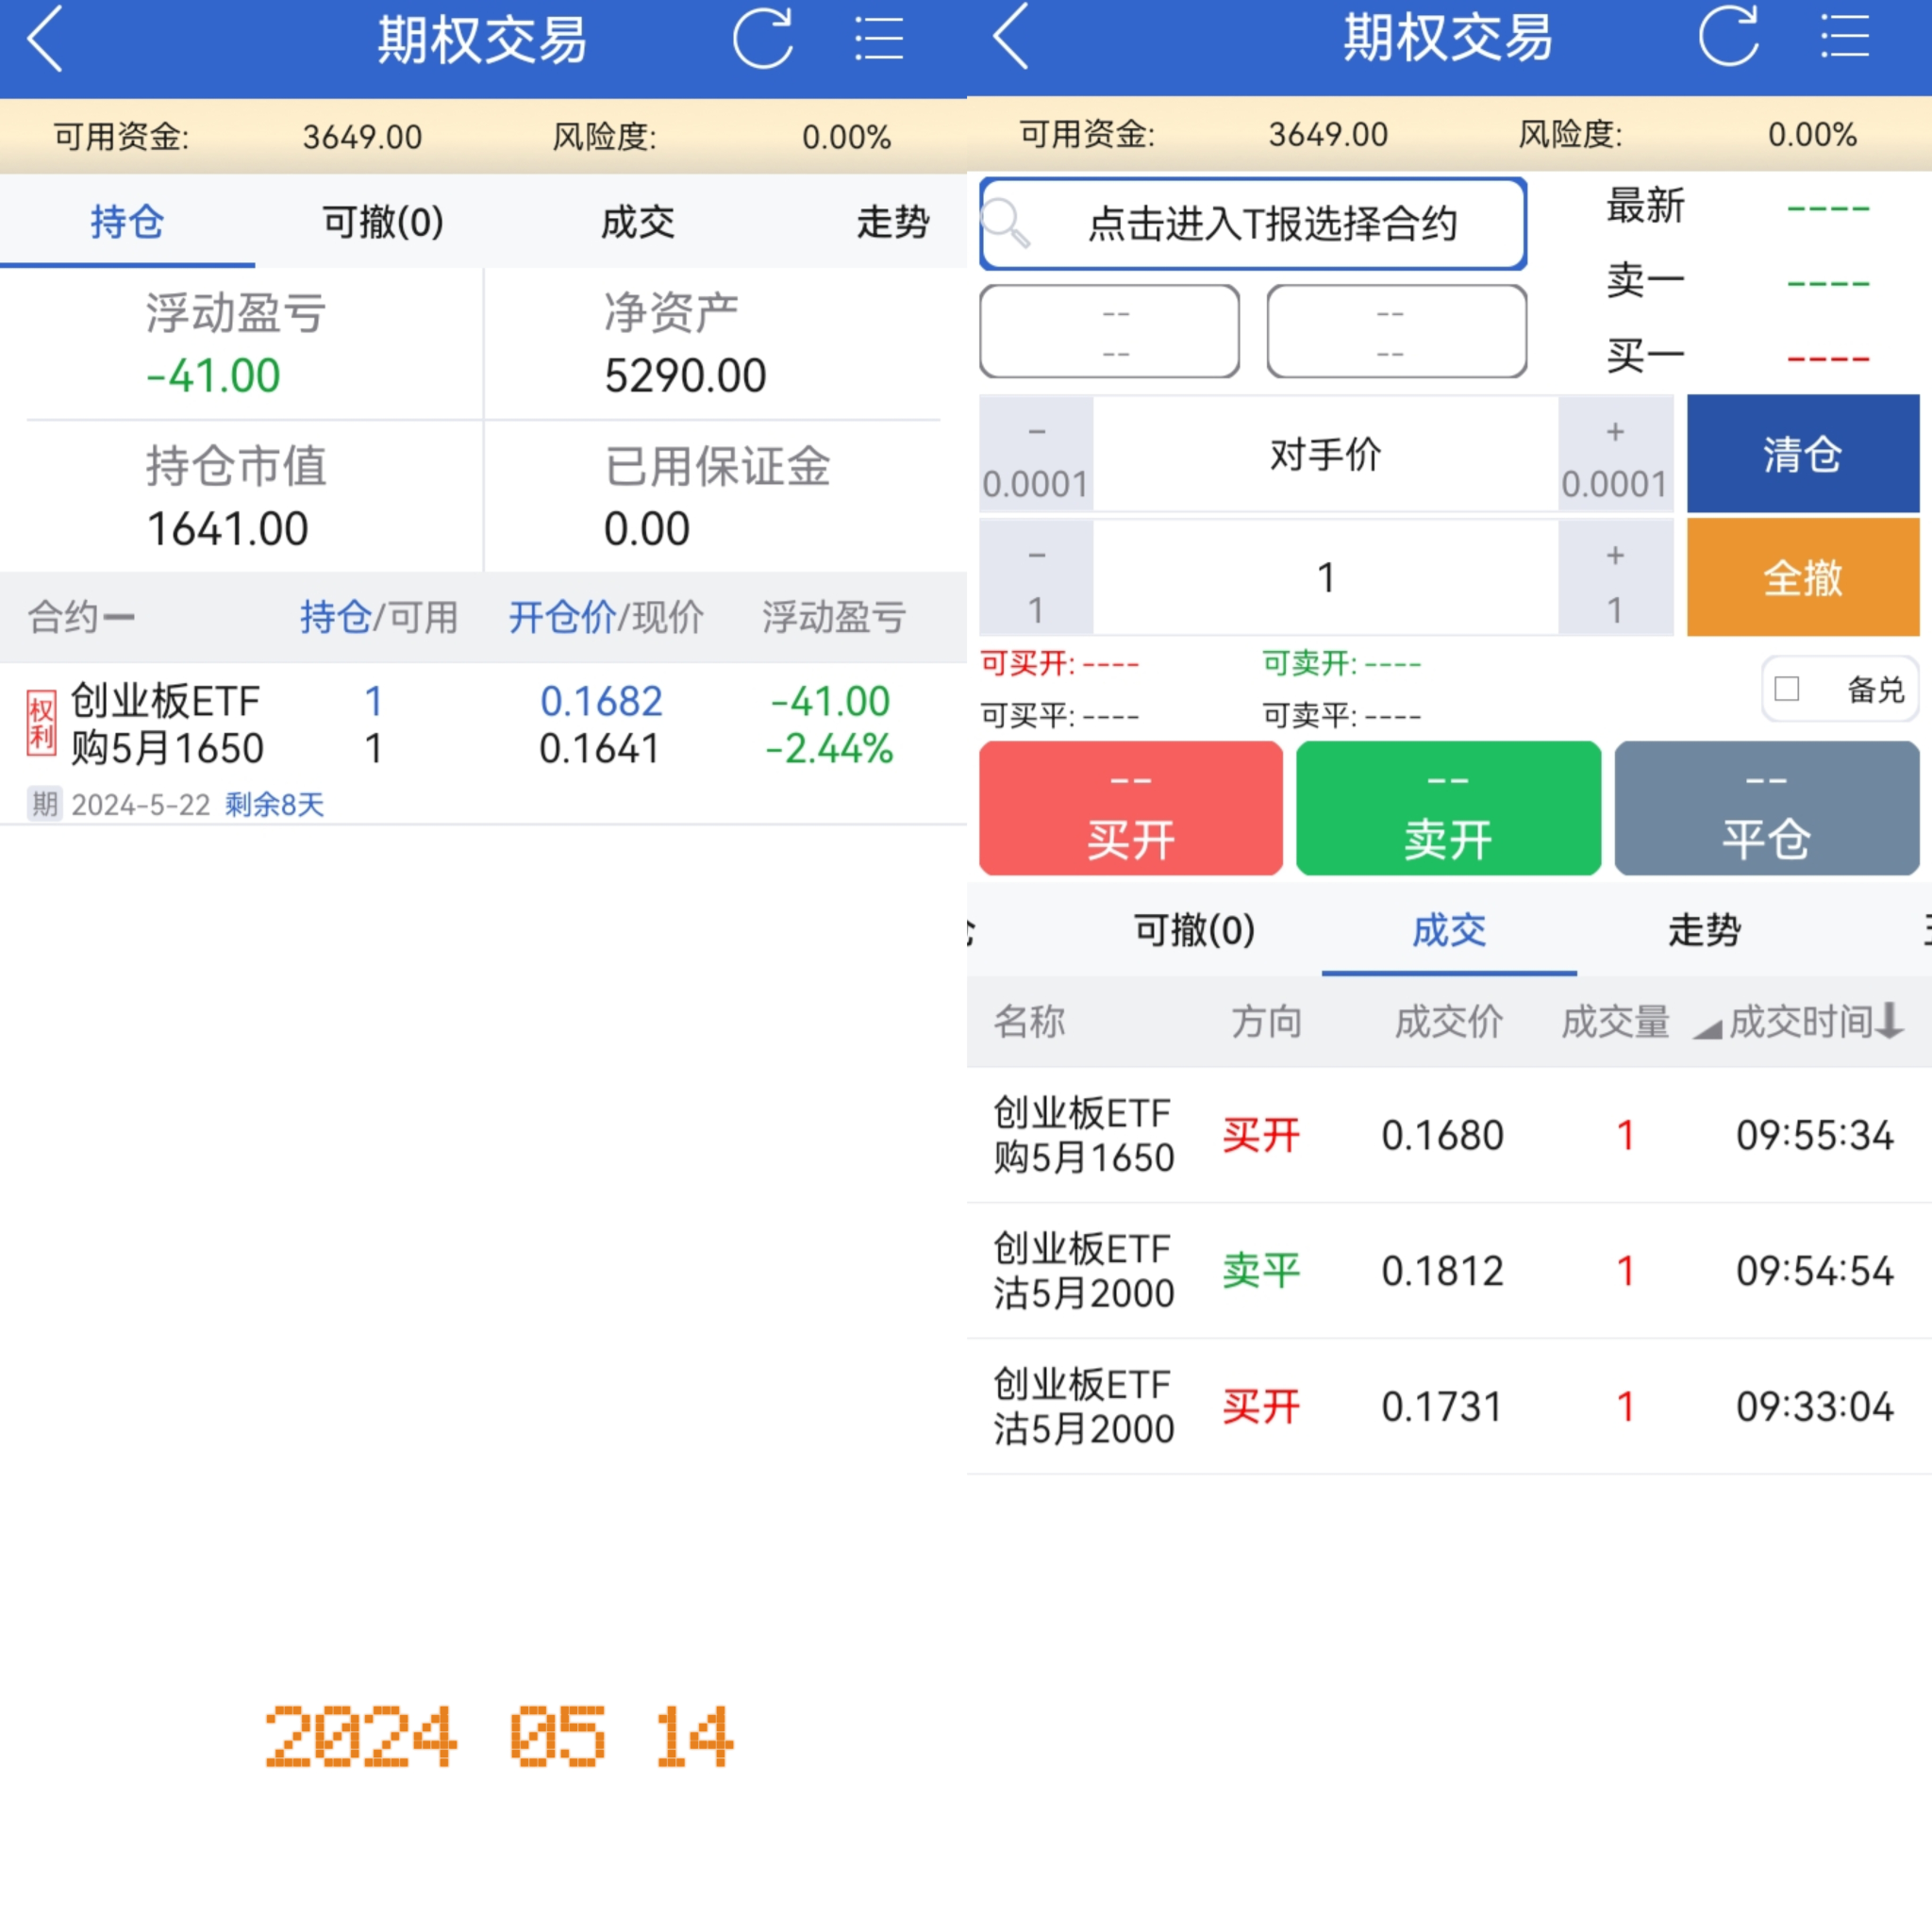Screen dimensions: 1932x1932
Task: Open 走势 tab on right screen
Action: point(1704,930)
